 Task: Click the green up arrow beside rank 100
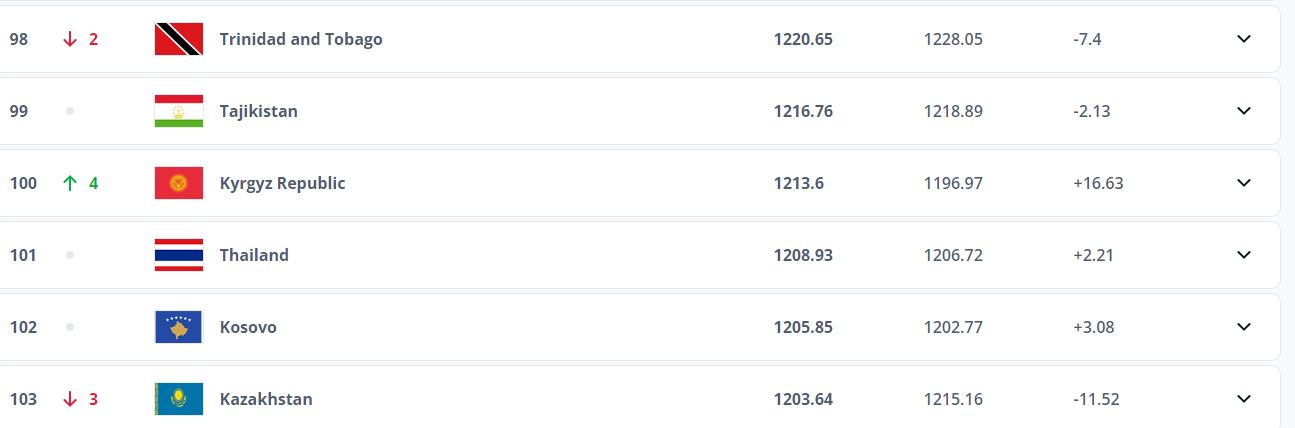[70, 183]
